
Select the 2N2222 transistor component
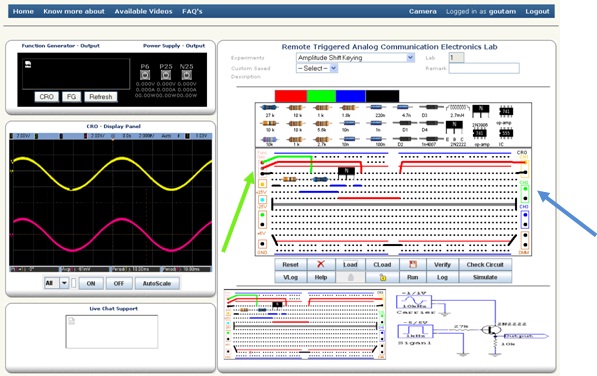point(454,126)
